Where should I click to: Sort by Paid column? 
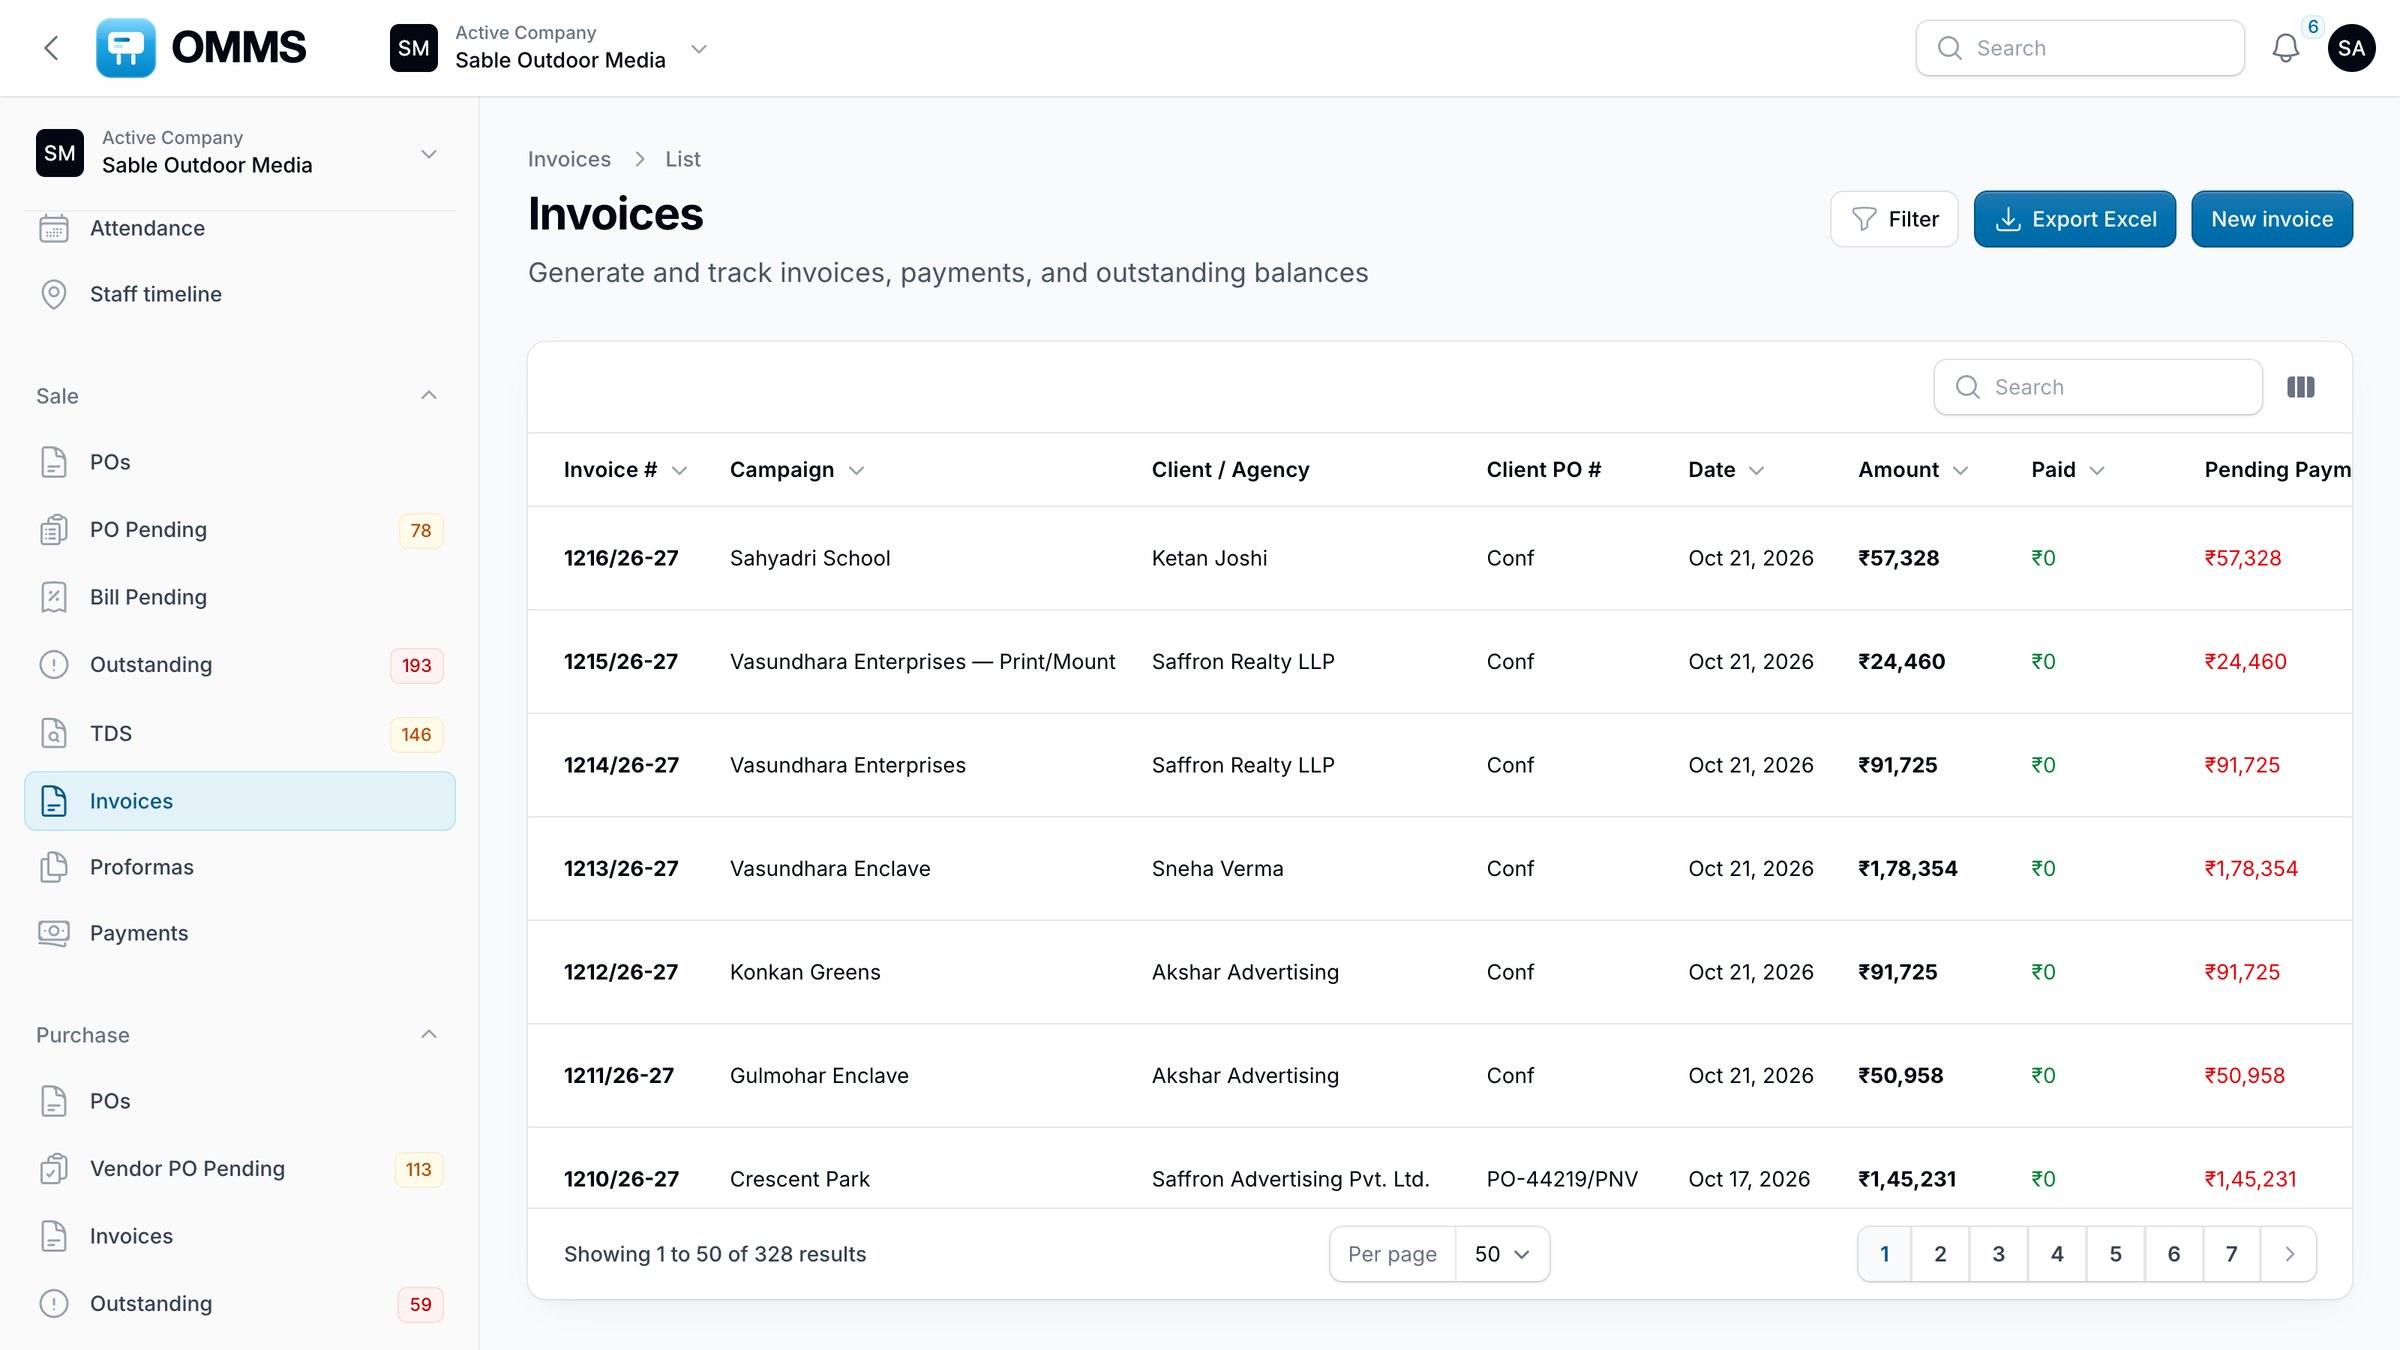coord(2068,470)
